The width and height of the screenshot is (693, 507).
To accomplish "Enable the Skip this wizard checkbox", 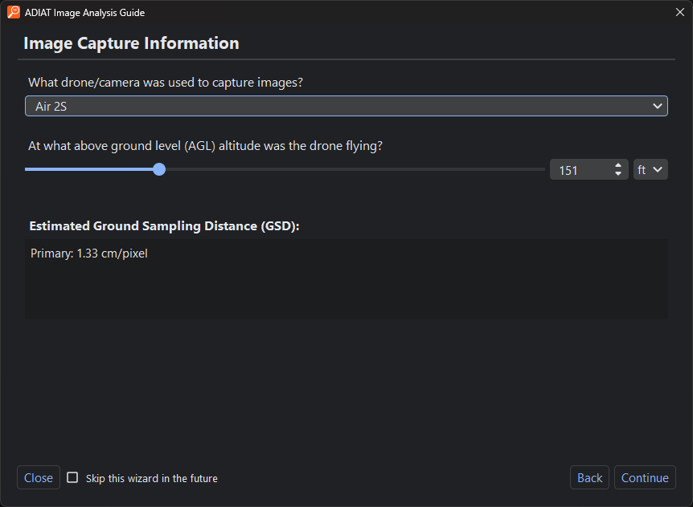I will (72, 478).
